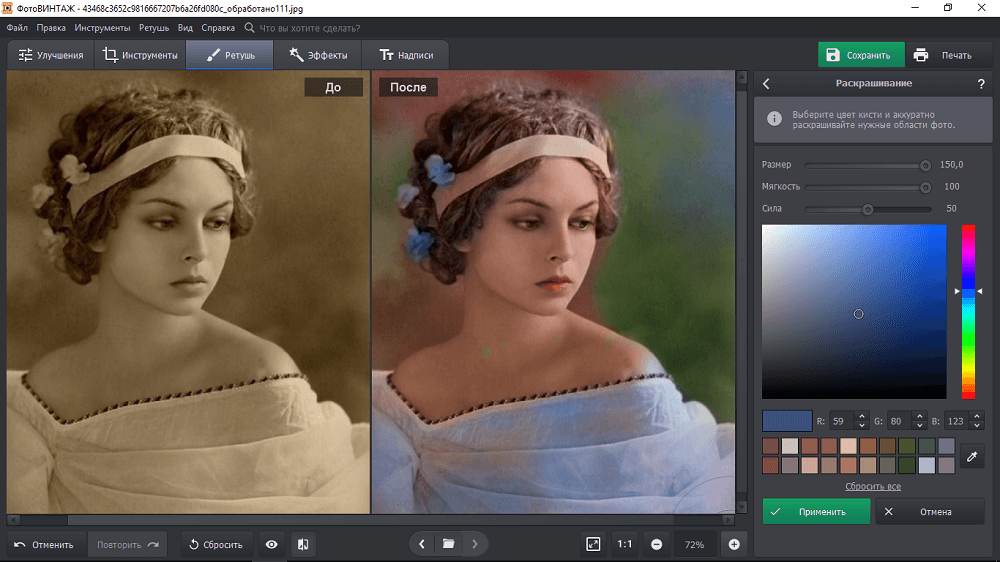The image size is (1000, 562).
Task: Open the Инструменты menu
Action: (103, 28)
